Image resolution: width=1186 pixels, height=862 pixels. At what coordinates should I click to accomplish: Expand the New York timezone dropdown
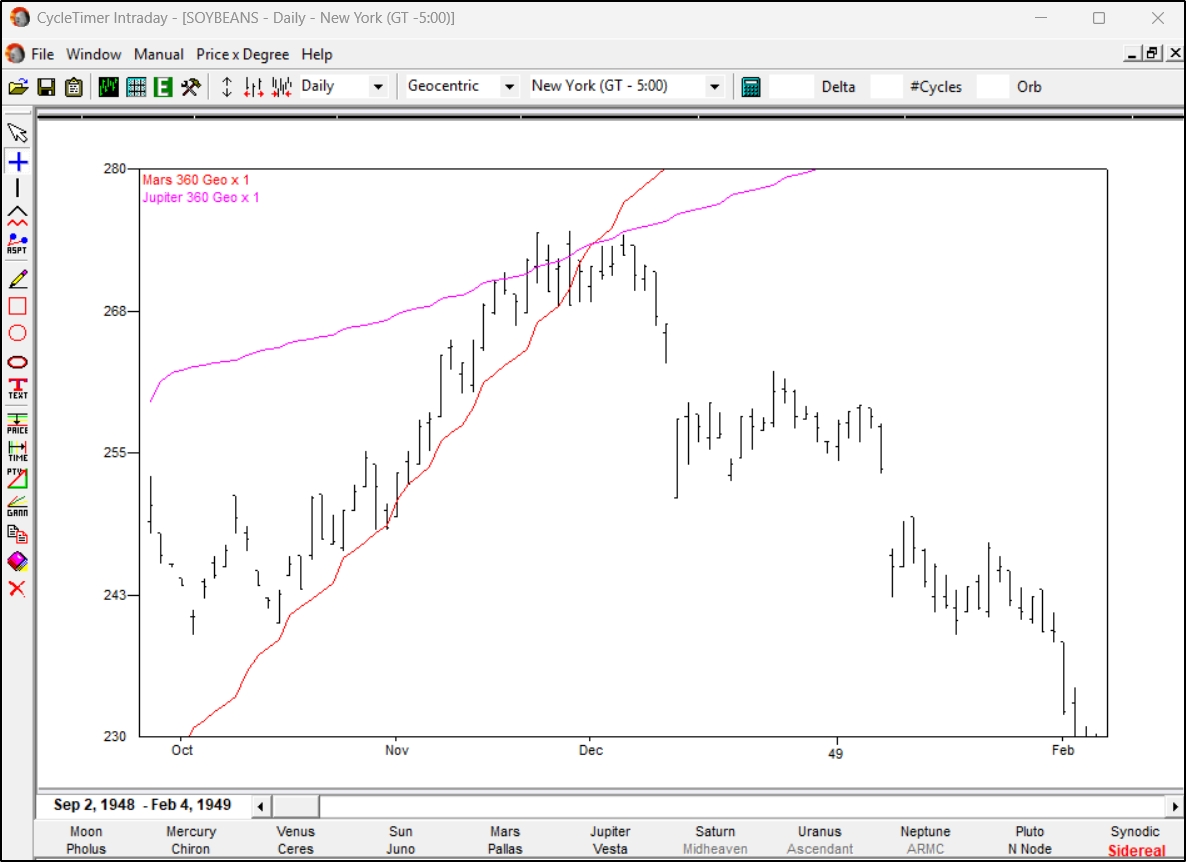point(716,86)
